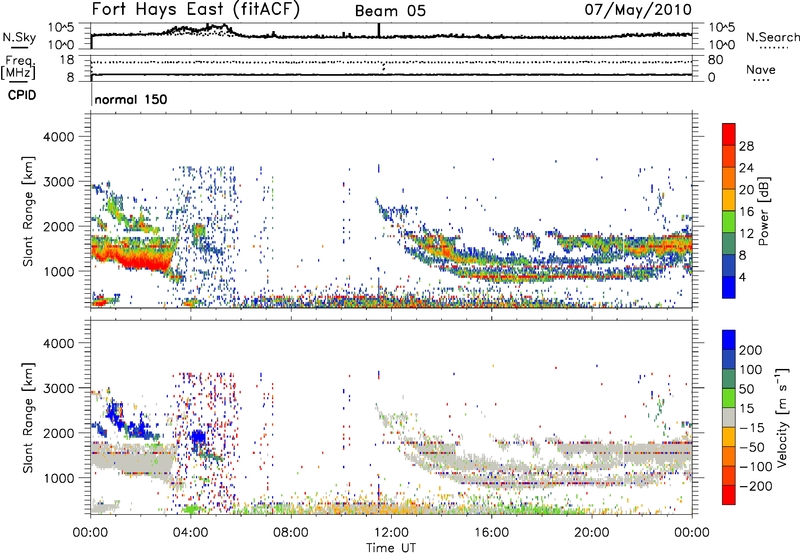The height and width of the screenshot is (554, 800).
Task: Click the '100' label on Velocity colorbar
Action: (750, 370)
